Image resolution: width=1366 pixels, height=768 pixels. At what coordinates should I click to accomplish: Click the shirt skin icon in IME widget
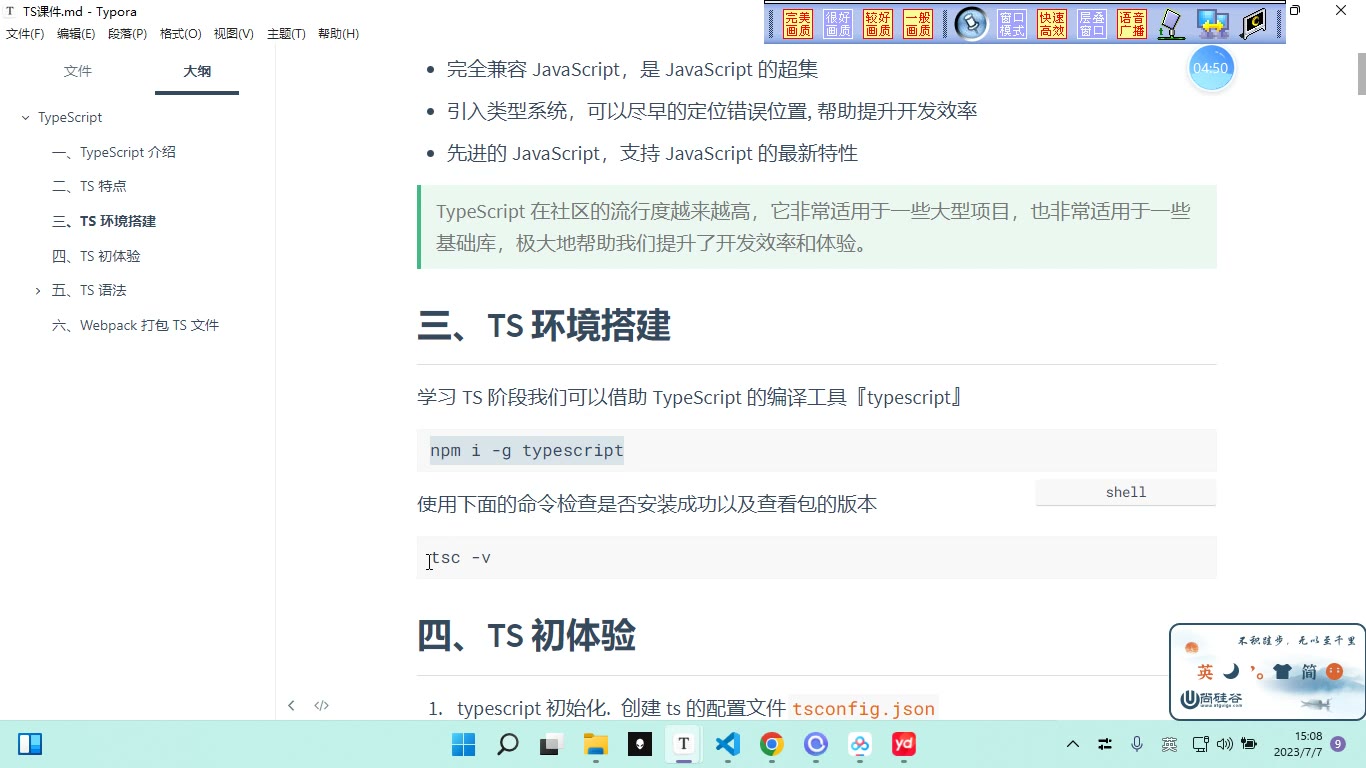1283,672
